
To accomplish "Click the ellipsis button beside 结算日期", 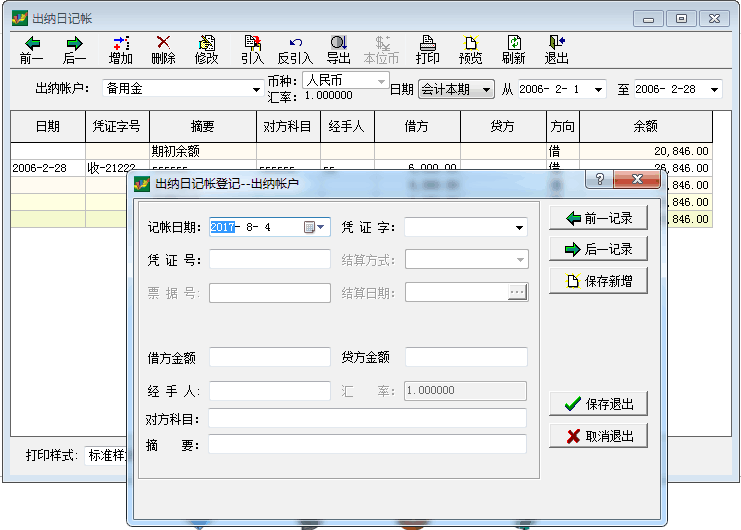I will pyautogui.click(x=517, y=292).
